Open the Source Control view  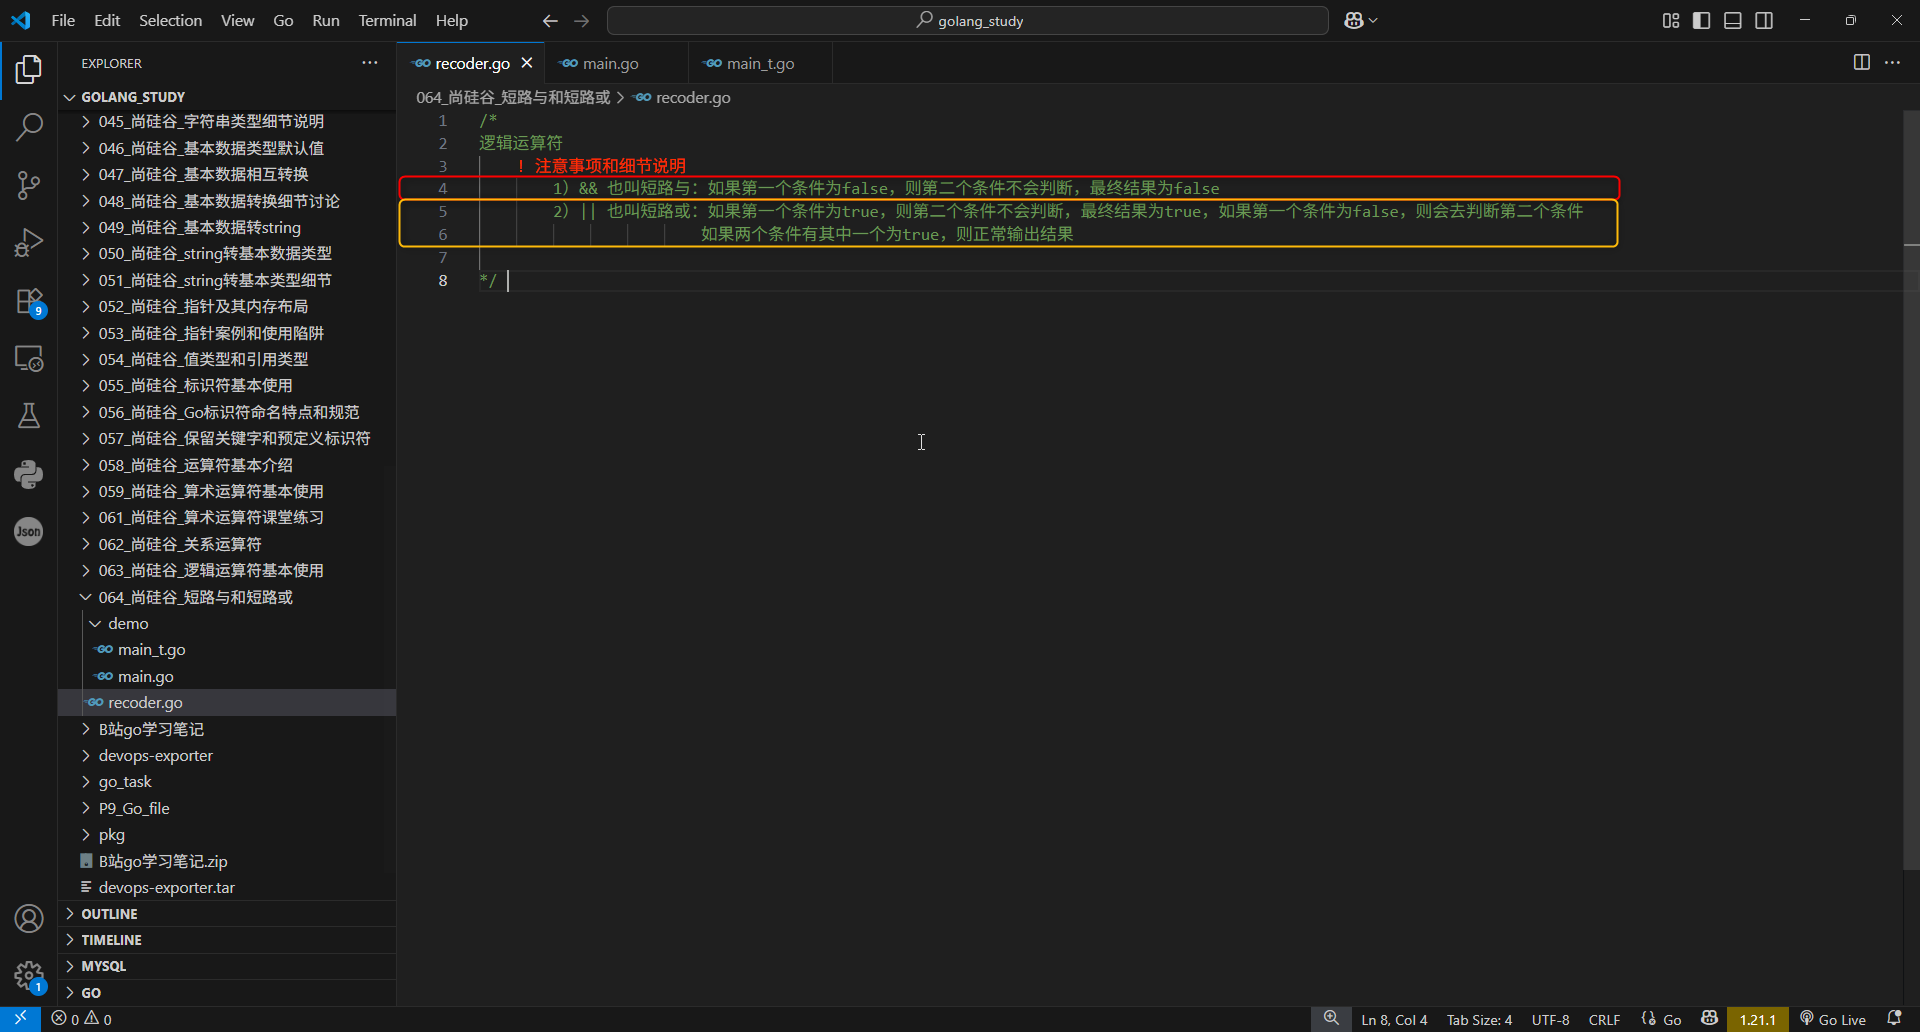29,185
